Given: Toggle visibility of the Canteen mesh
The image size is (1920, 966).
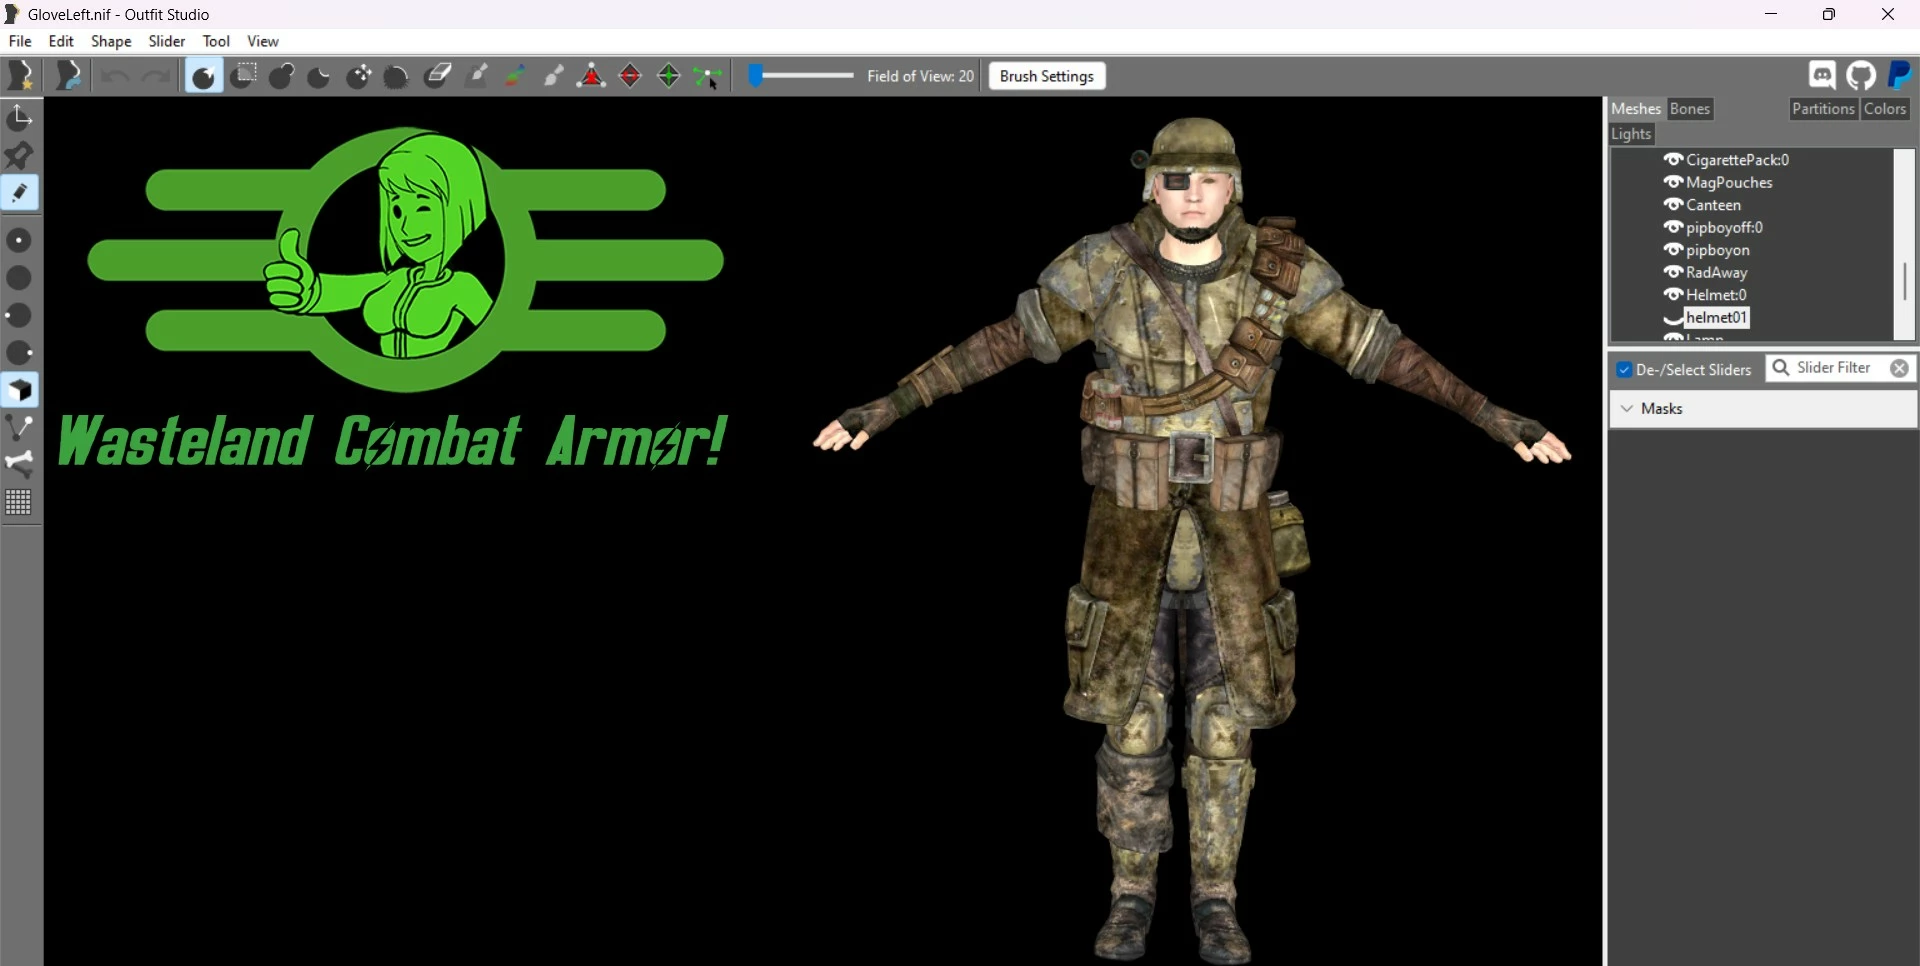Looking at the screenshot, I should (1673, 205).
